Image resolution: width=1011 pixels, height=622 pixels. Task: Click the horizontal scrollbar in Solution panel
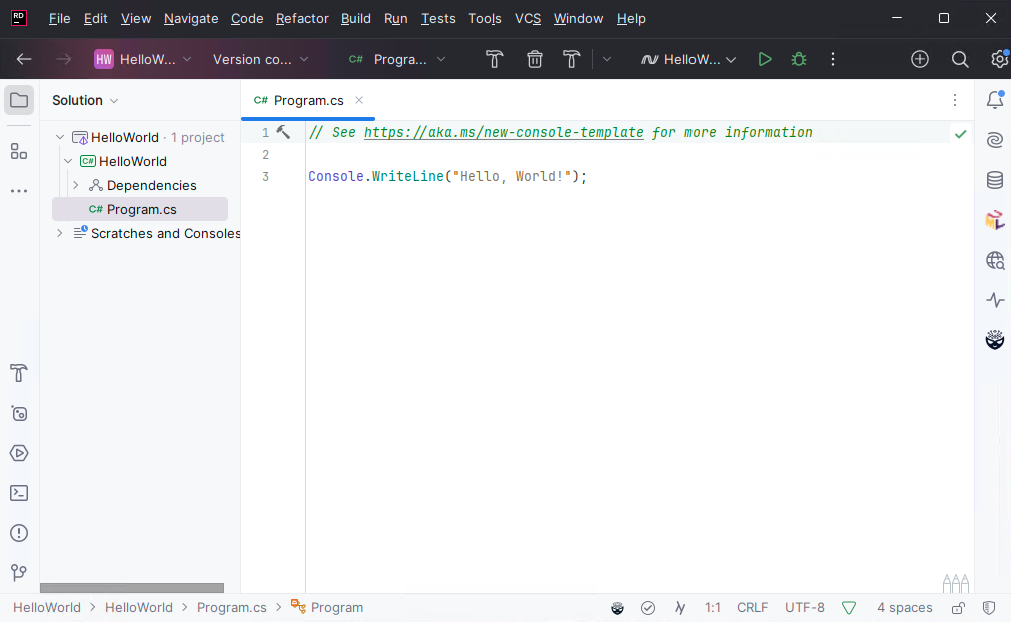pyautogui.click(x=132, y=588)
